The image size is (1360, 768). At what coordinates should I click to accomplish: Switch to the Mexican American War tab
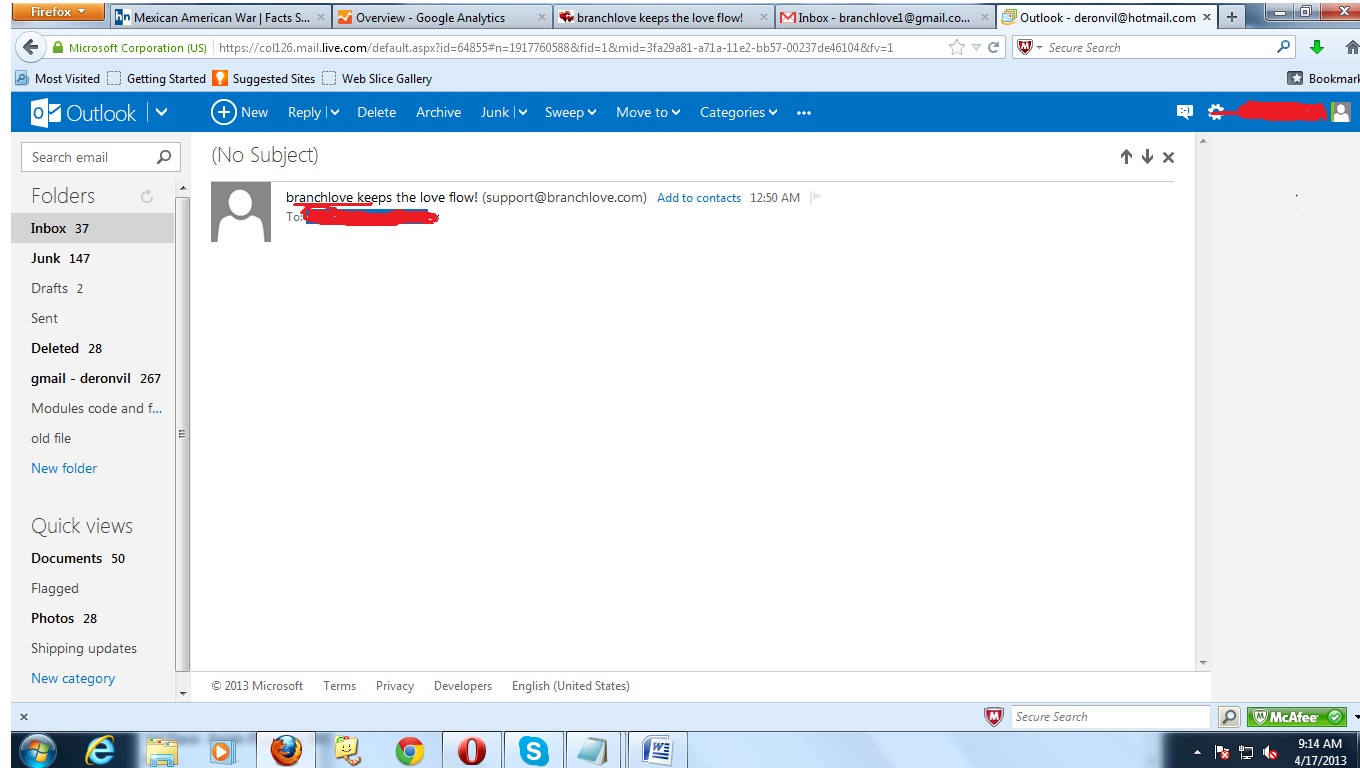click(x=221, y=18)
